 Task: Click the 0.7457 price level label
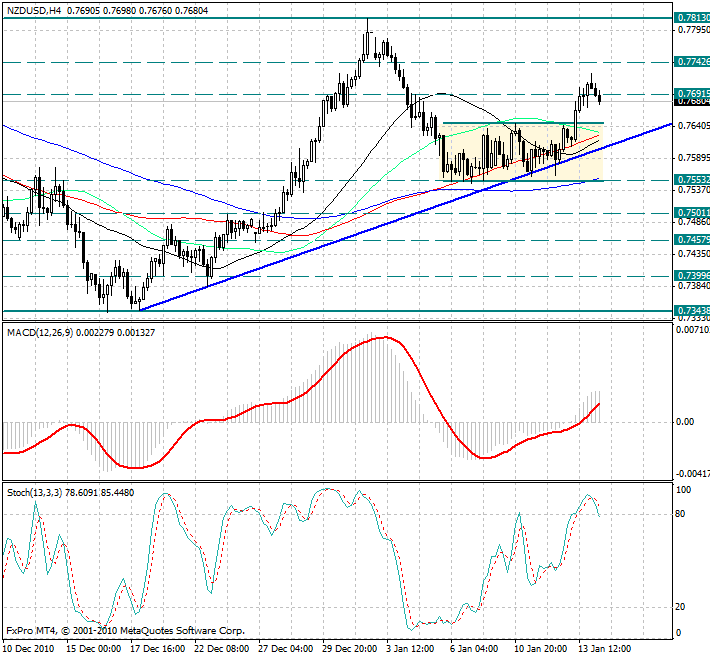click(691, 240)
